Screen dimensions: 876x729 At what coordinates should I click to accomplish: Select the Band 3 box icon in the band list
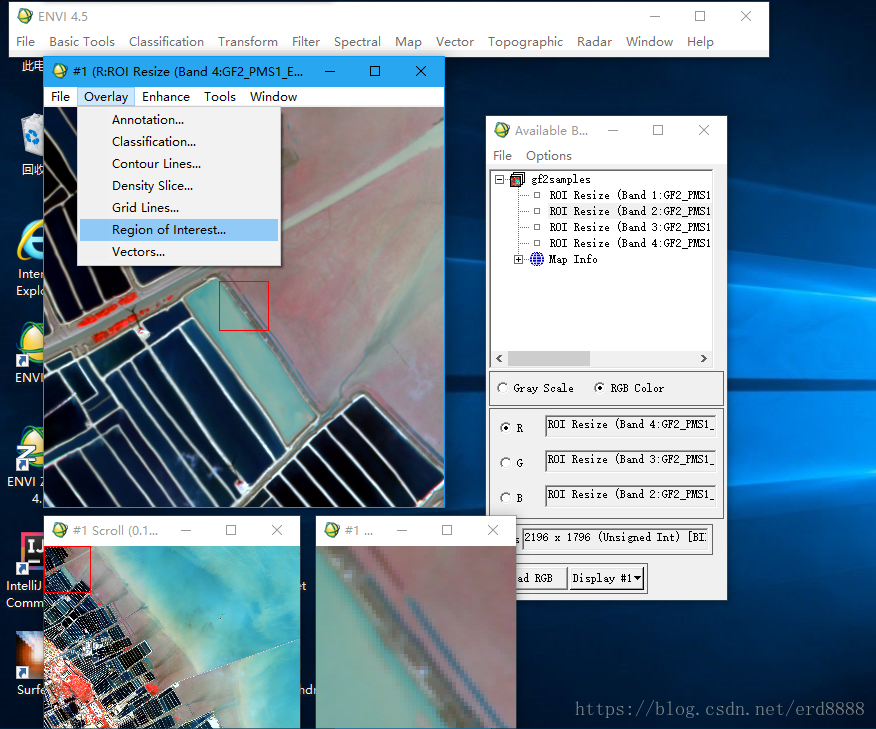pyautogui.click(x=537, y=227)
